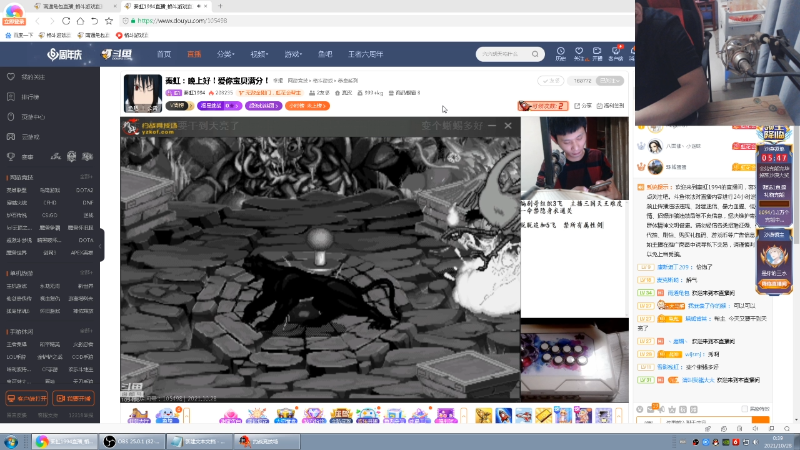This screenshot has height=450, width=800.
Task: Click the emoji icon in chat toolbar
Action: (640, 409)
